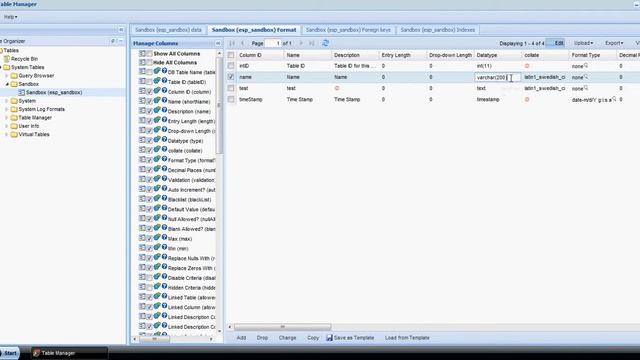Screen dimensions: 640x360
Task: Click the refresh icon in the paging toolbar
Action: pos(325,43)
